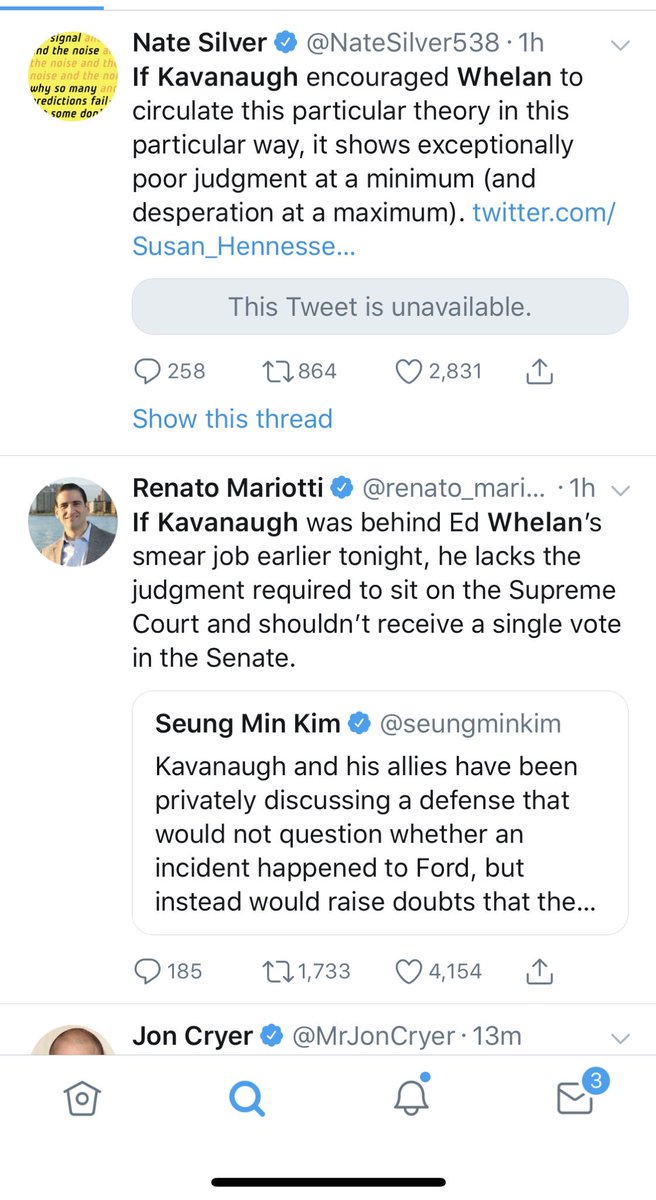The image size is (656, 1200).
Task: Expand Jon Cryer tweet options chevron
Action: [x=620, y=1038]
